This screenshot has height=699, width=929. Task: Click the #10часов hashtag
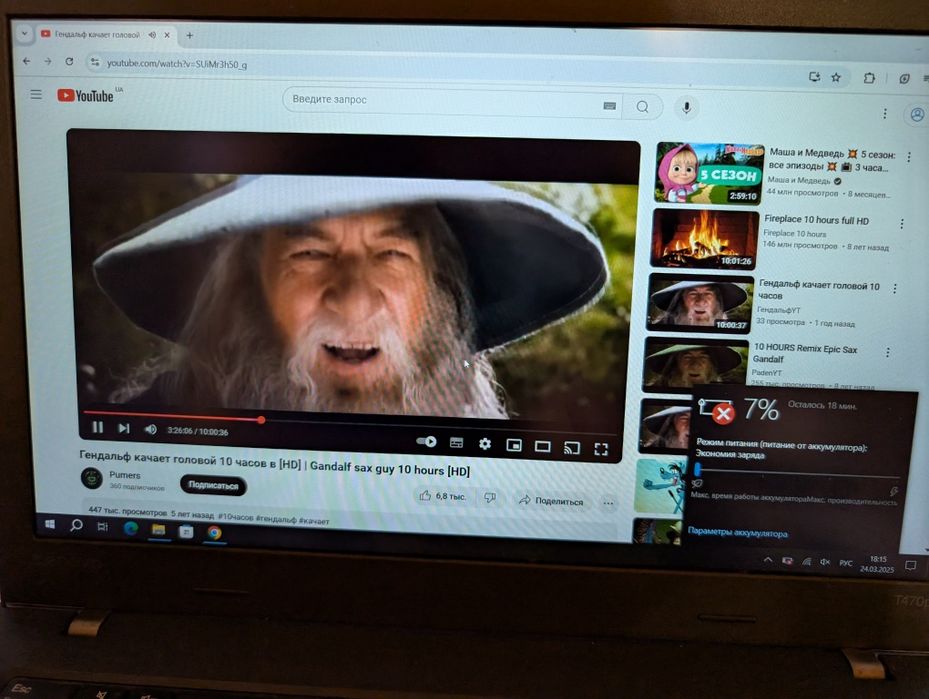[x=235, y=517]
